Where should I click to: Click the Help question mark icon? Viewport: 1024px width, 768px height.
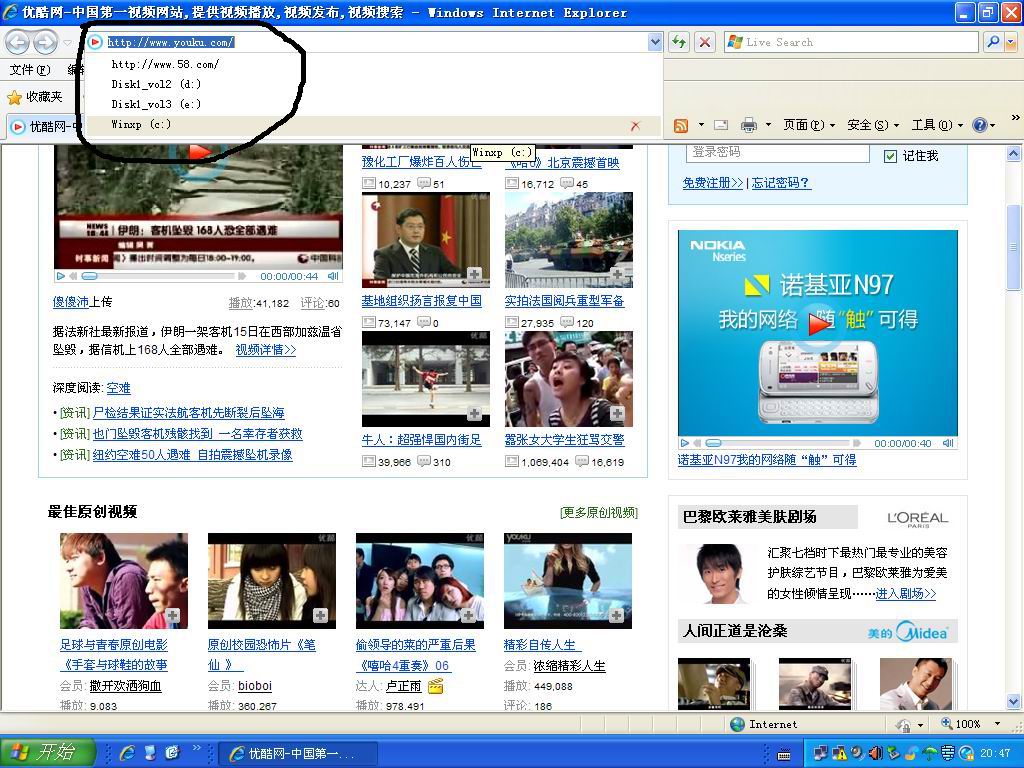(980, 125)
